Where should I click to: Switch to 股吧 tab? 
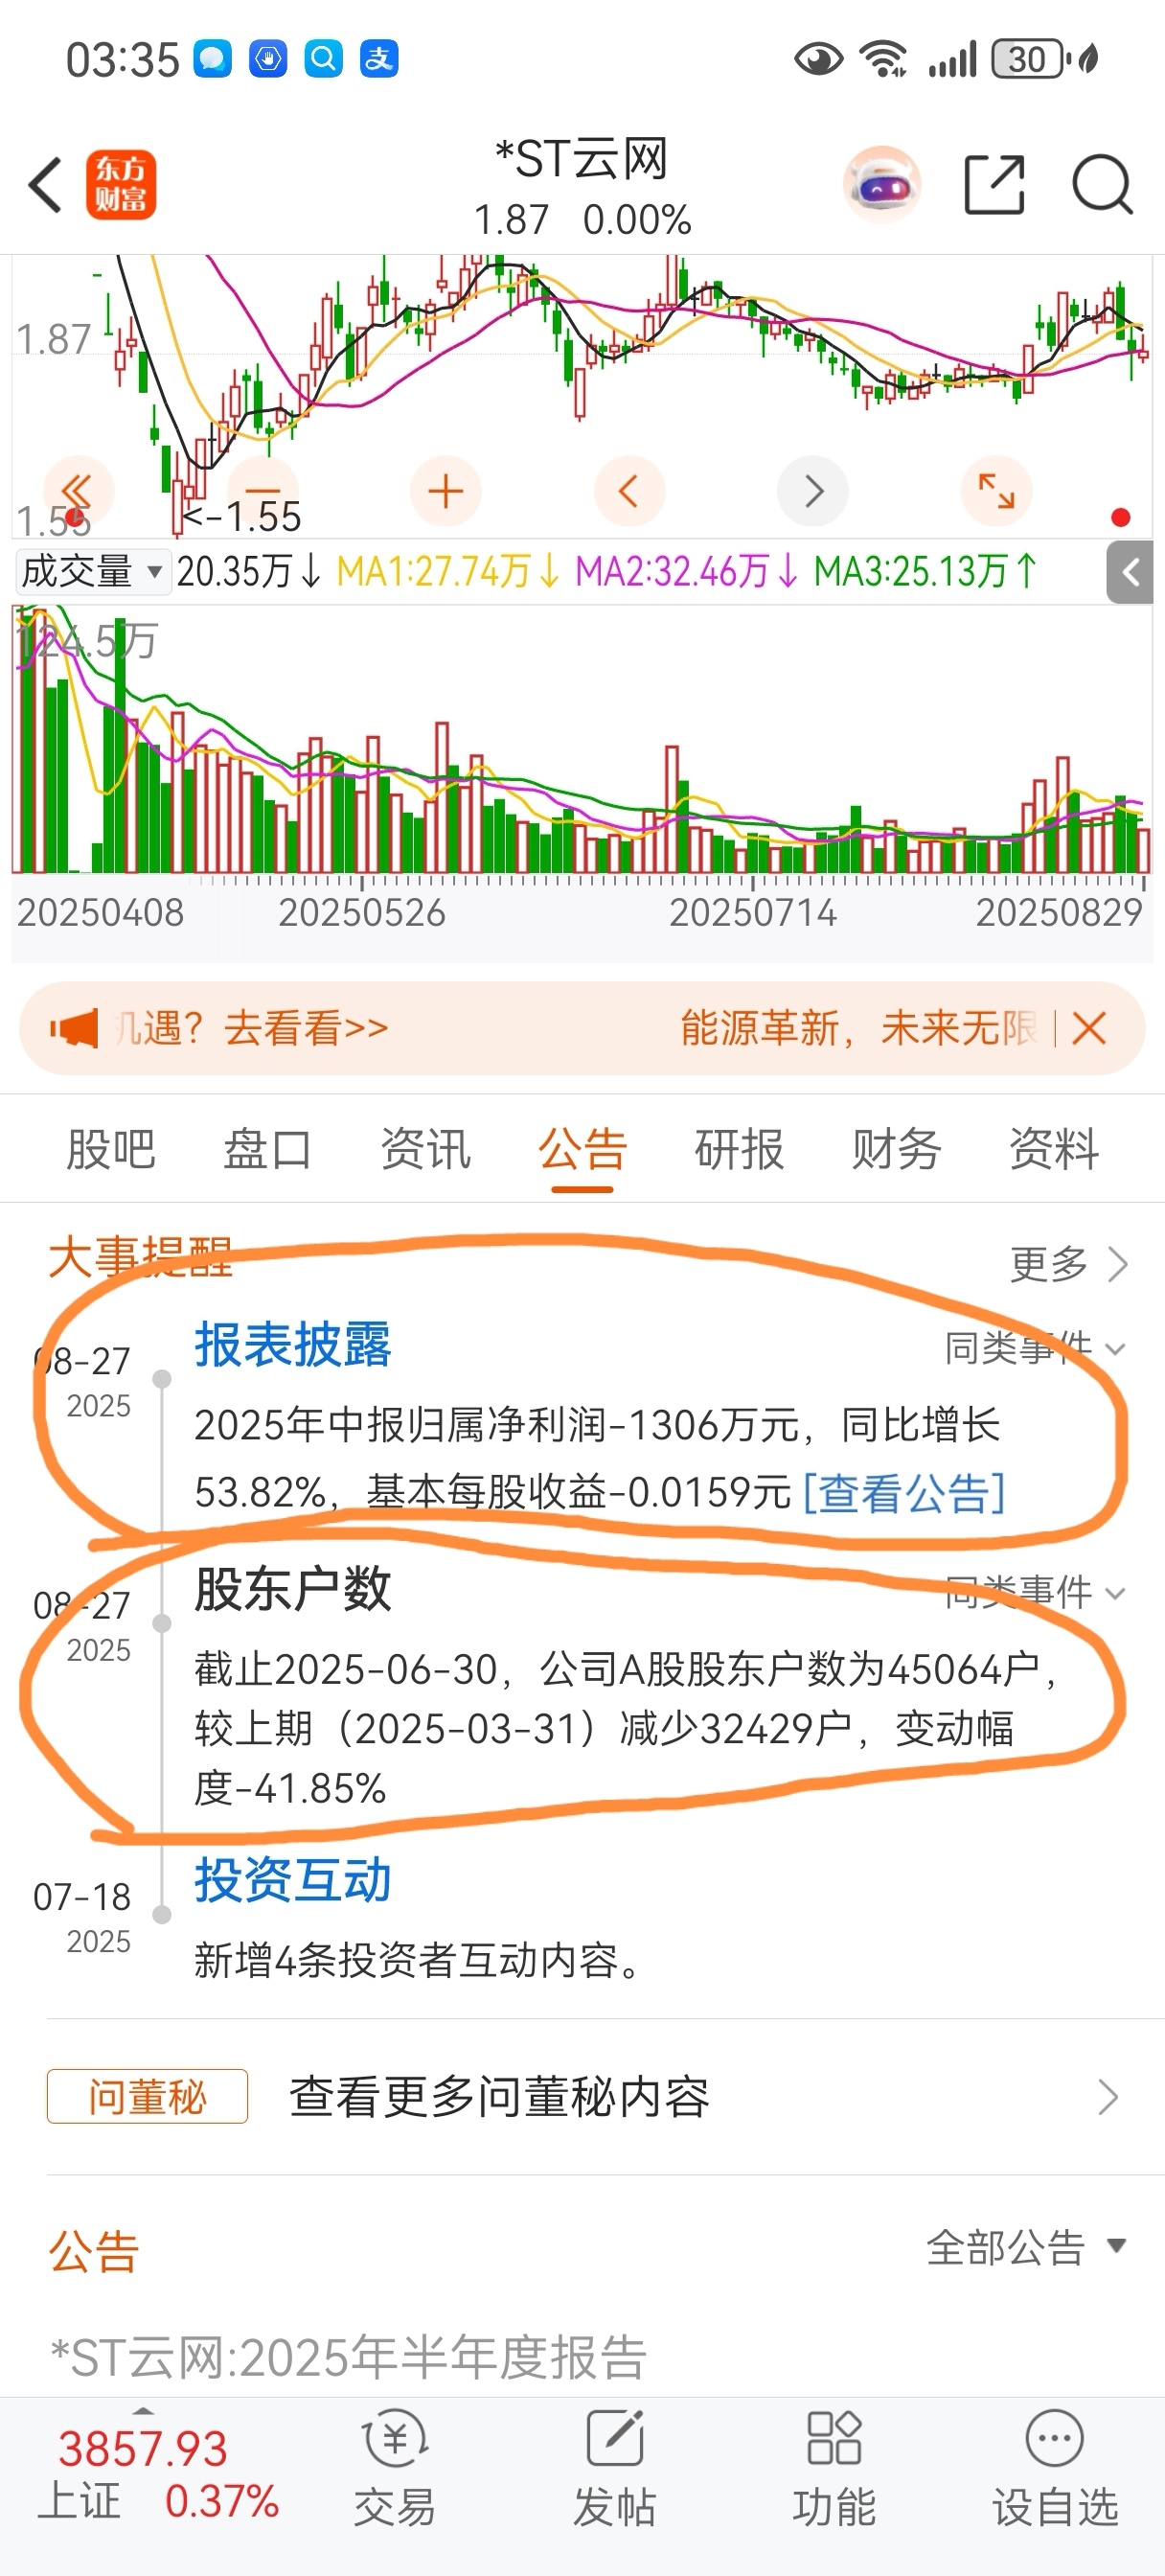coord(111,1148)
